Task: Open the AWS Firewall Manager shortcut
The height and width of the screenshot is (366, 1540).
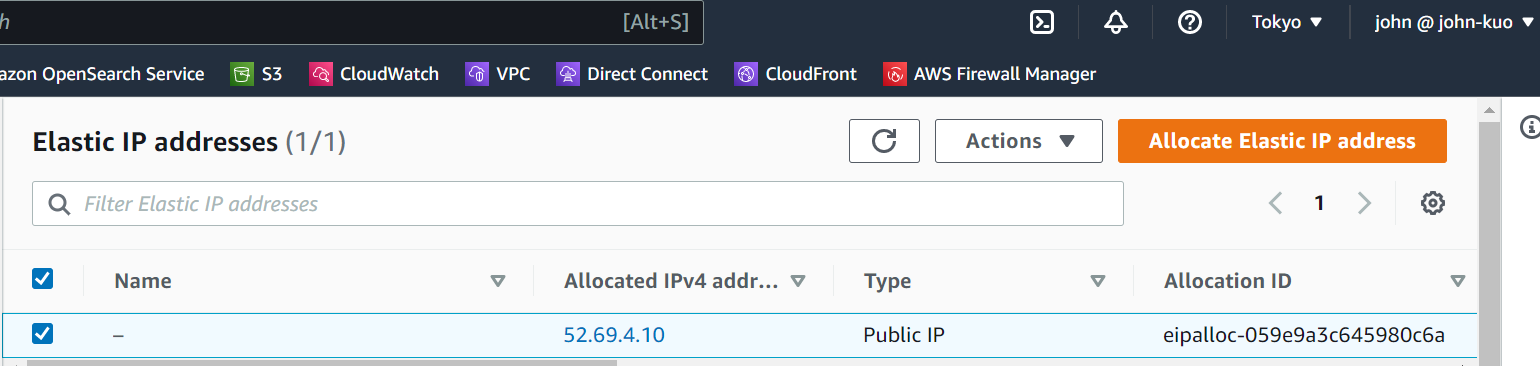Action: (x=990, y=74)
